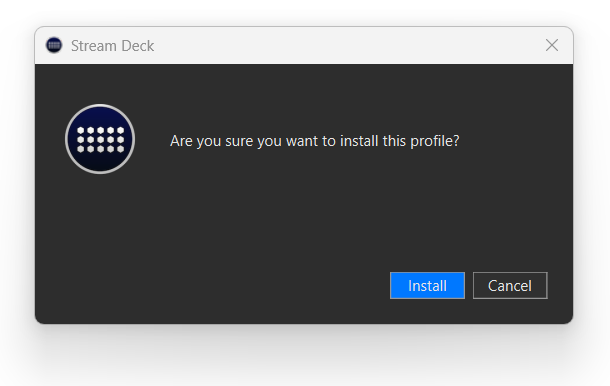The width and height of the screenshot is (610, 386).
Task: Confirm with the blue Install button
Action: [427, 286]
